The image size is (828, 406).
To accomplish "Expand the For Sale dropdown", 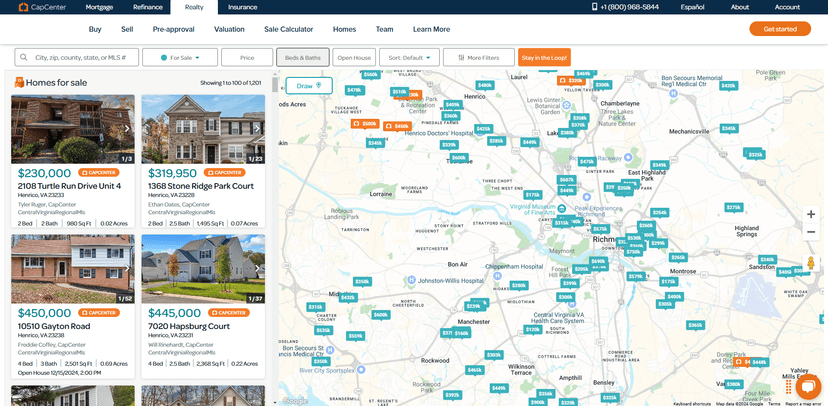I will point(180,58).
